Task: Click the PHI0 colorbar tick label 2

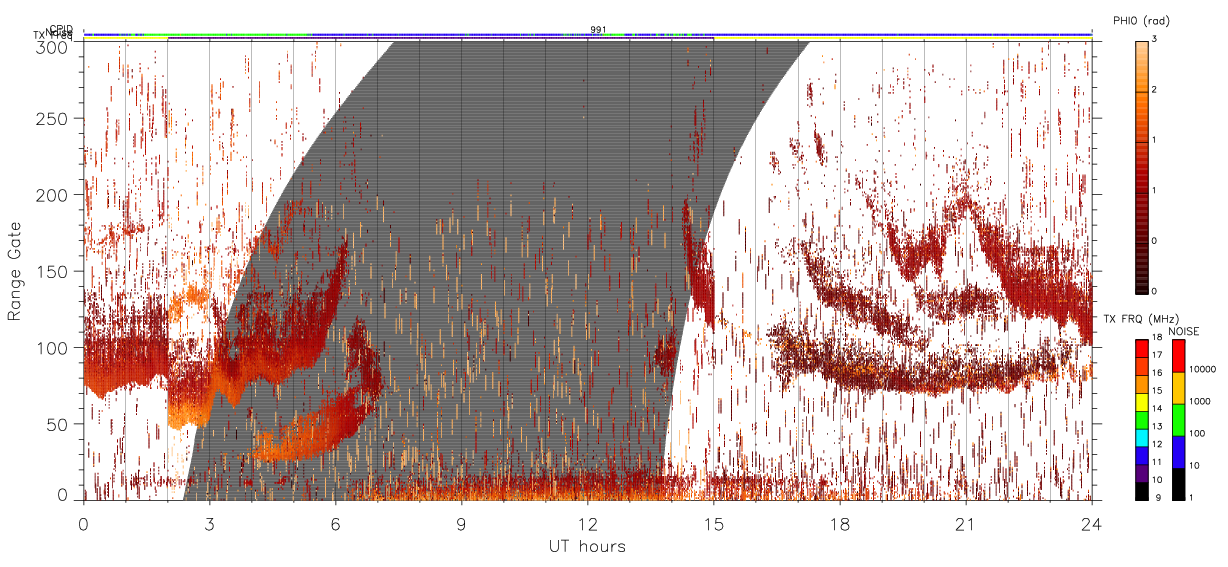Action: tap(1156, 90)
